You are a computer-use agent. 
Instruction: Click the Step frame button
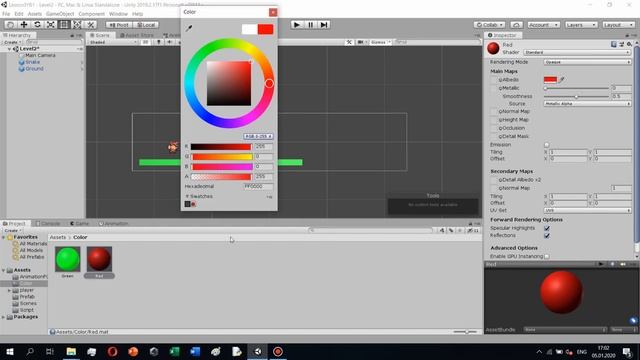pos(324,25)
